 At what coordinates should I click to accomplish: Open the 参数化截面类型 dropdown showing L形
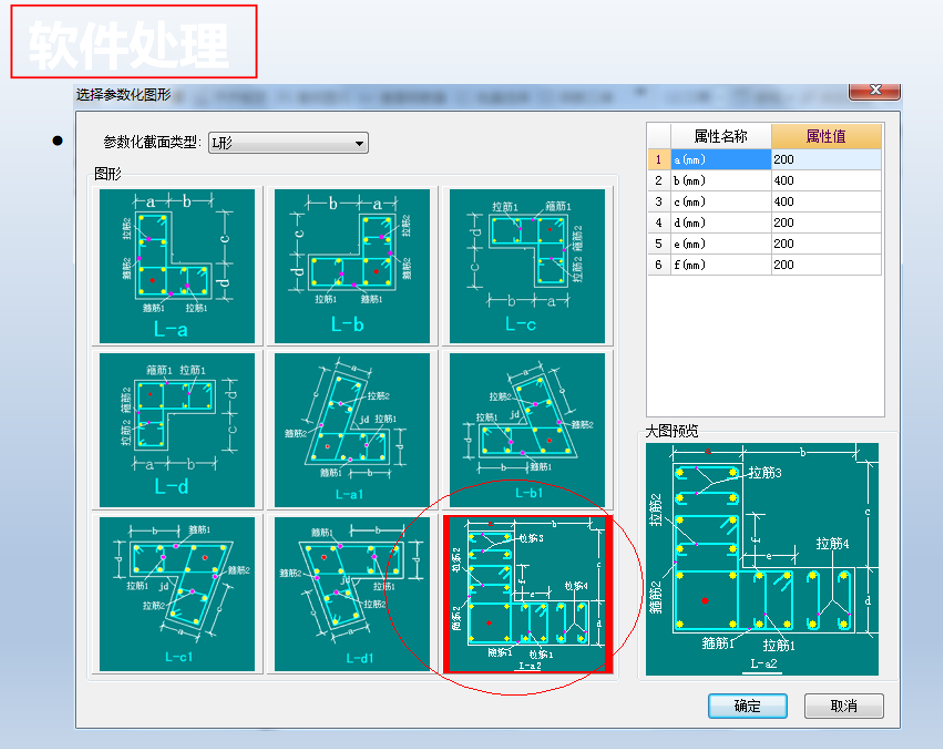click(288, 143)
